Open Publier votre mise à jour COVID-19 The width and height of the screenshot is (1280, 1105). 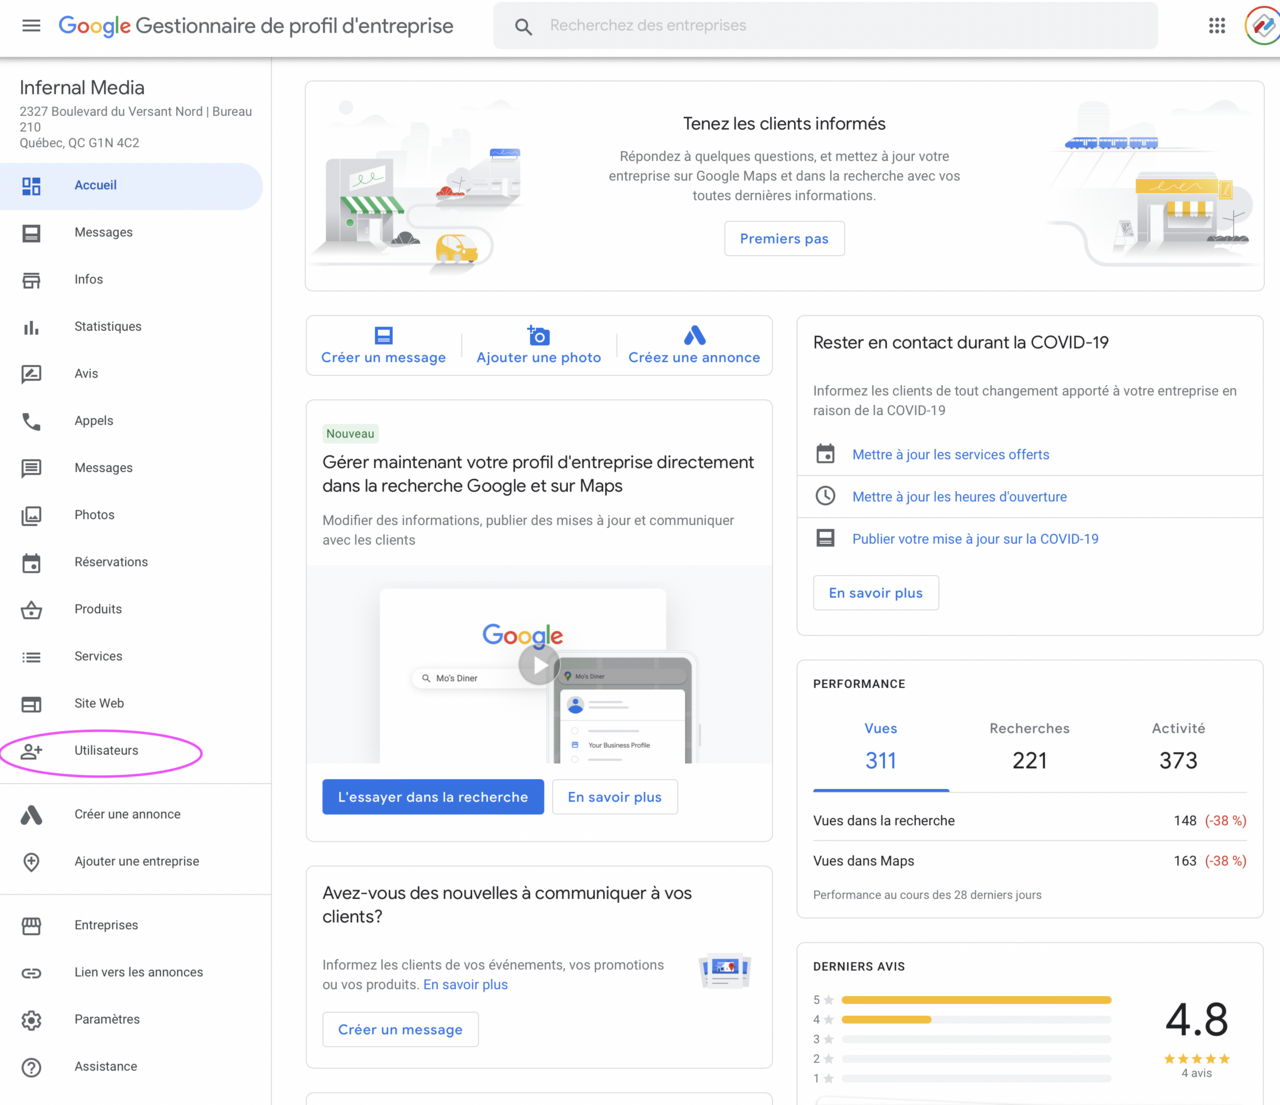click(x=975, y=539)
